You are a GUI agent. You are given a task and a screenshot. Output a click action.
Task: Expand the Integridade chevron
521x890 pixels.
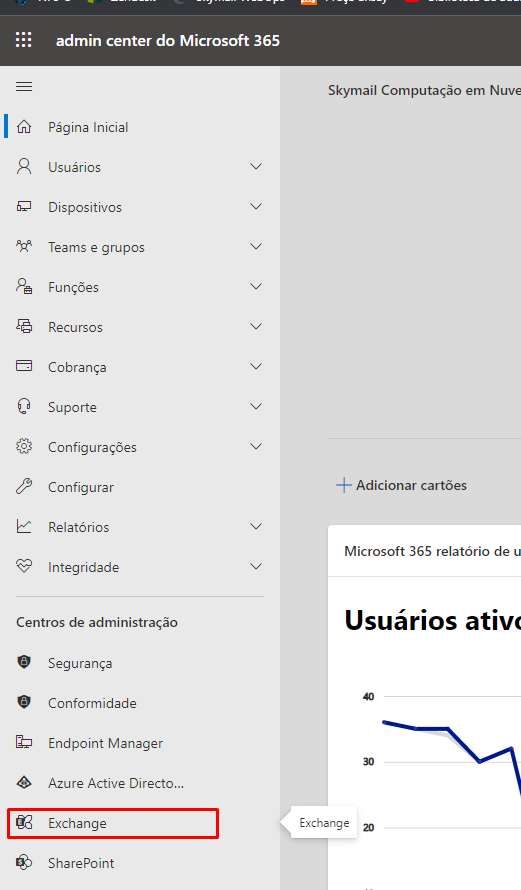tap(257, 566)
